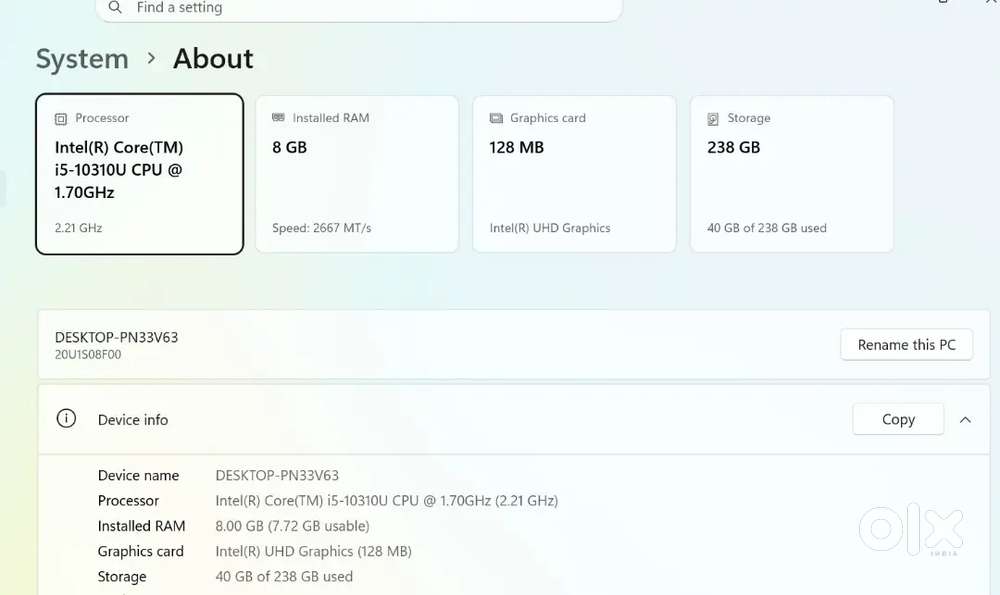Select the Graphics card 128 MB card
Image resolution: width=1000 pixels, height=595 pixels.
tap(575, 174)
